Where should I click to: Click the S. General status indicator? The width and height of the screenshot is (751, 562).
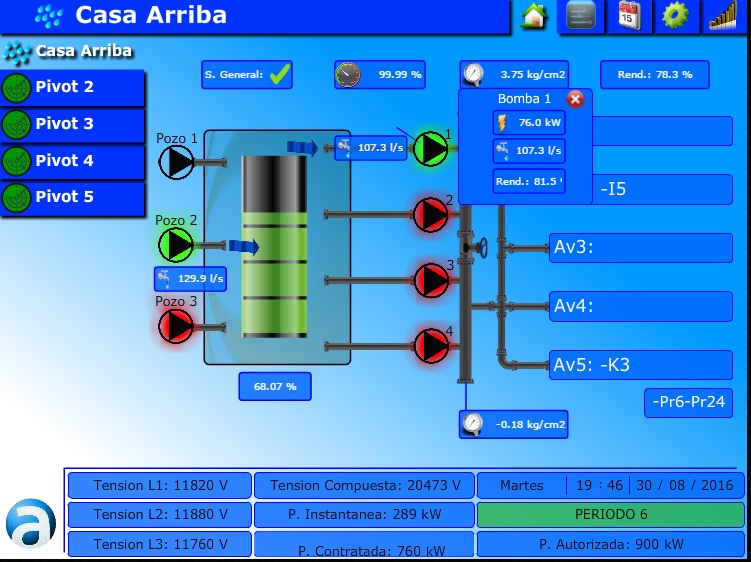(x=247, y=75)
